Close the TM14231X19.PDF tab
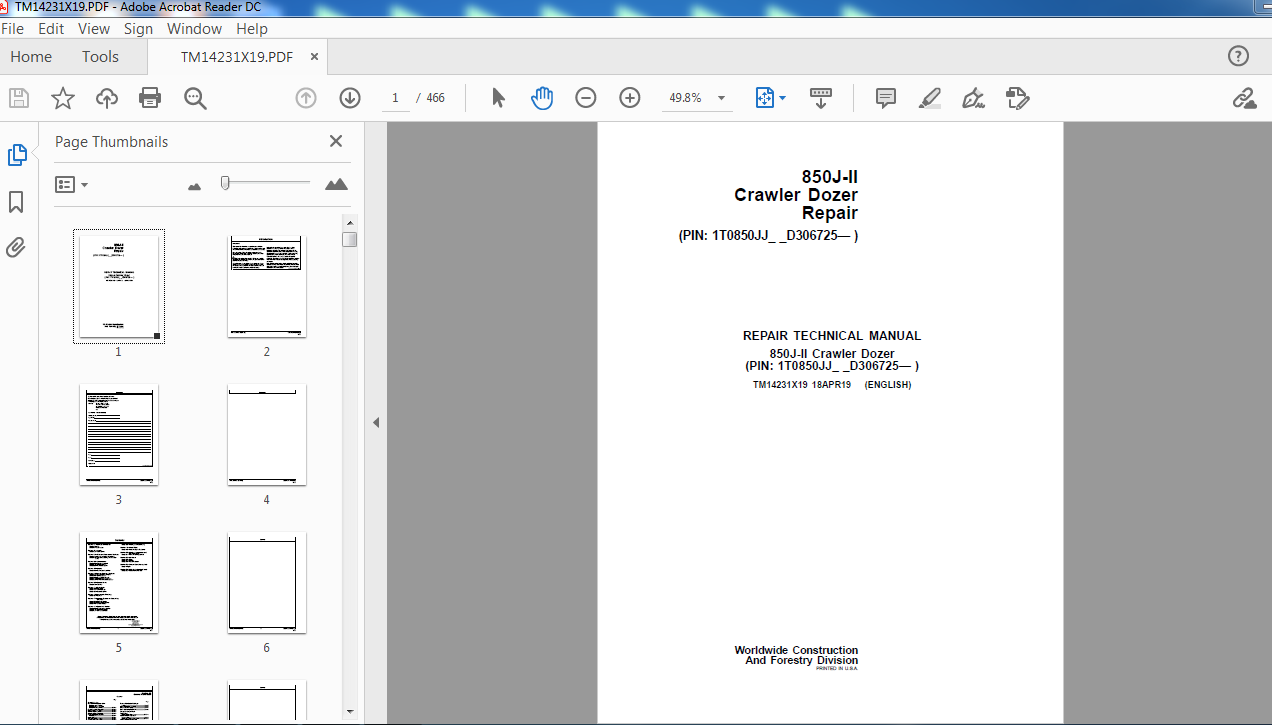1272x725 pixels. click(x=314, y=57)
